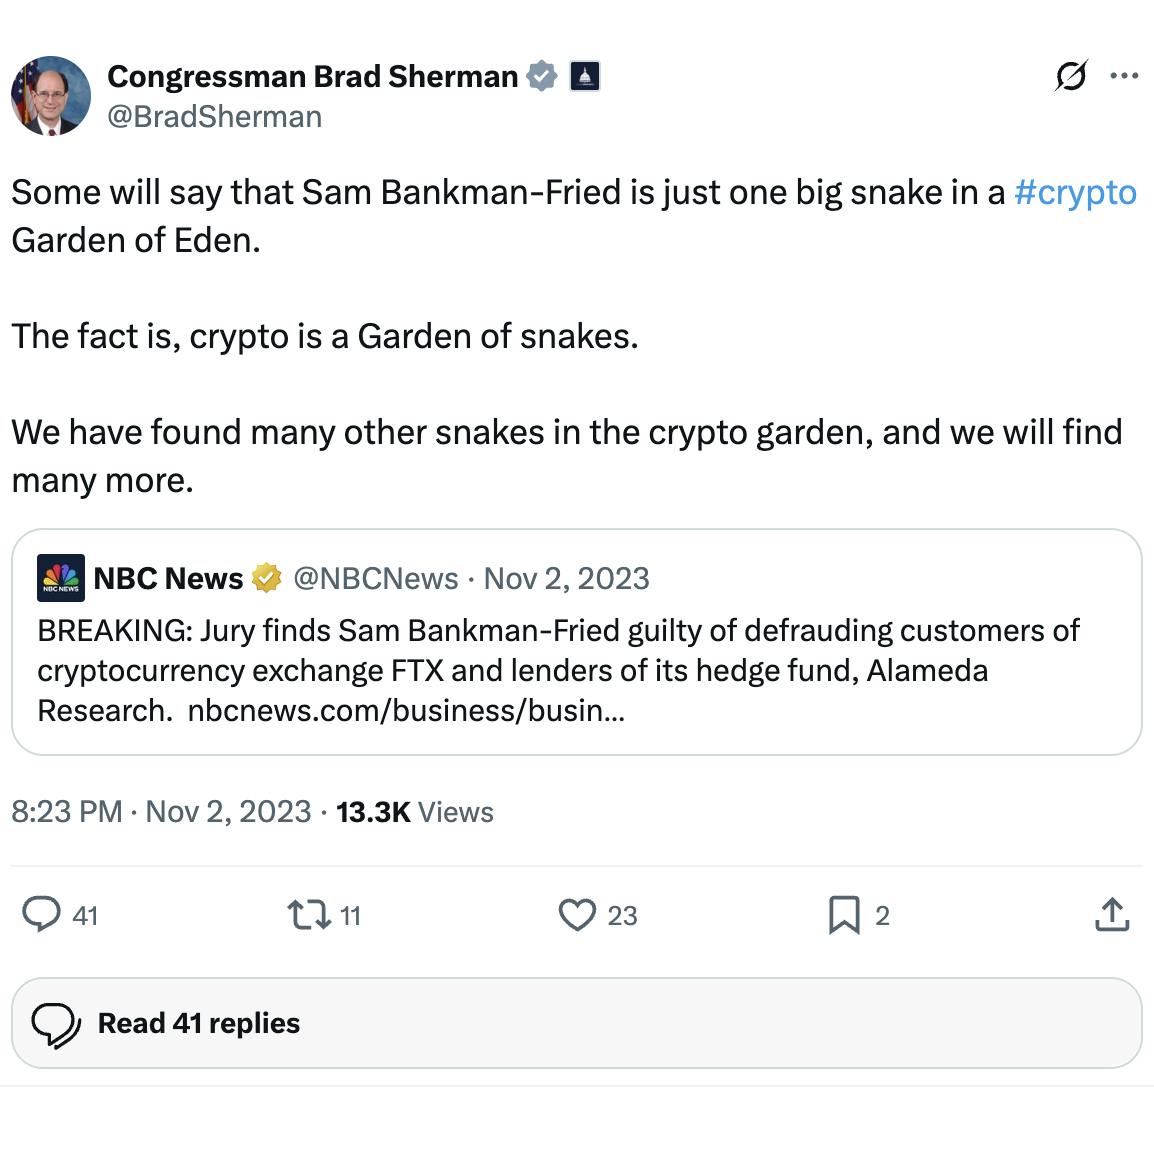Click the @NBCNews handle in quote
The width and height of the screenshot is (1154, 1176).
click(x=376, y=578)
